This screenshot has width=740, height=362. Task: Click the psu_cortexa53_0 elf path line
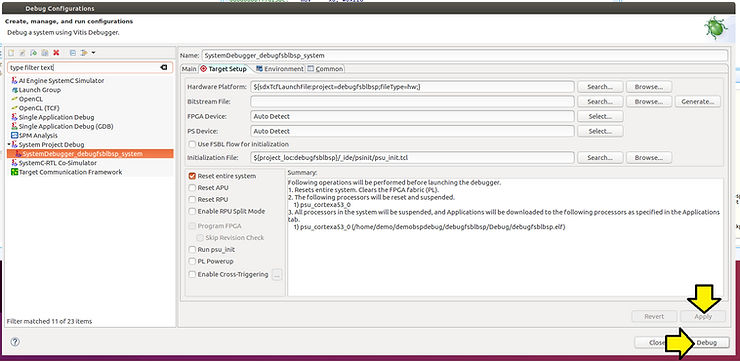[429, 227]
